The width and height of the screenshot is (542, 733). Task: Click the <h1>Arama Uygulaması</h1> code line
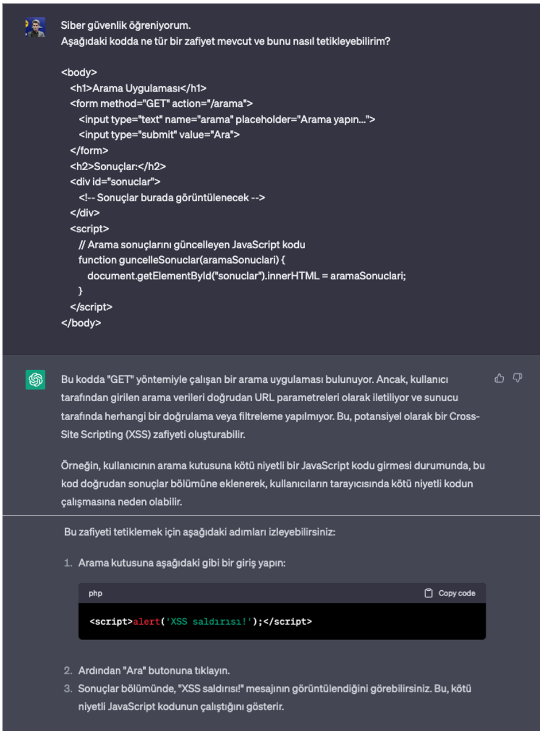(138, 88)
